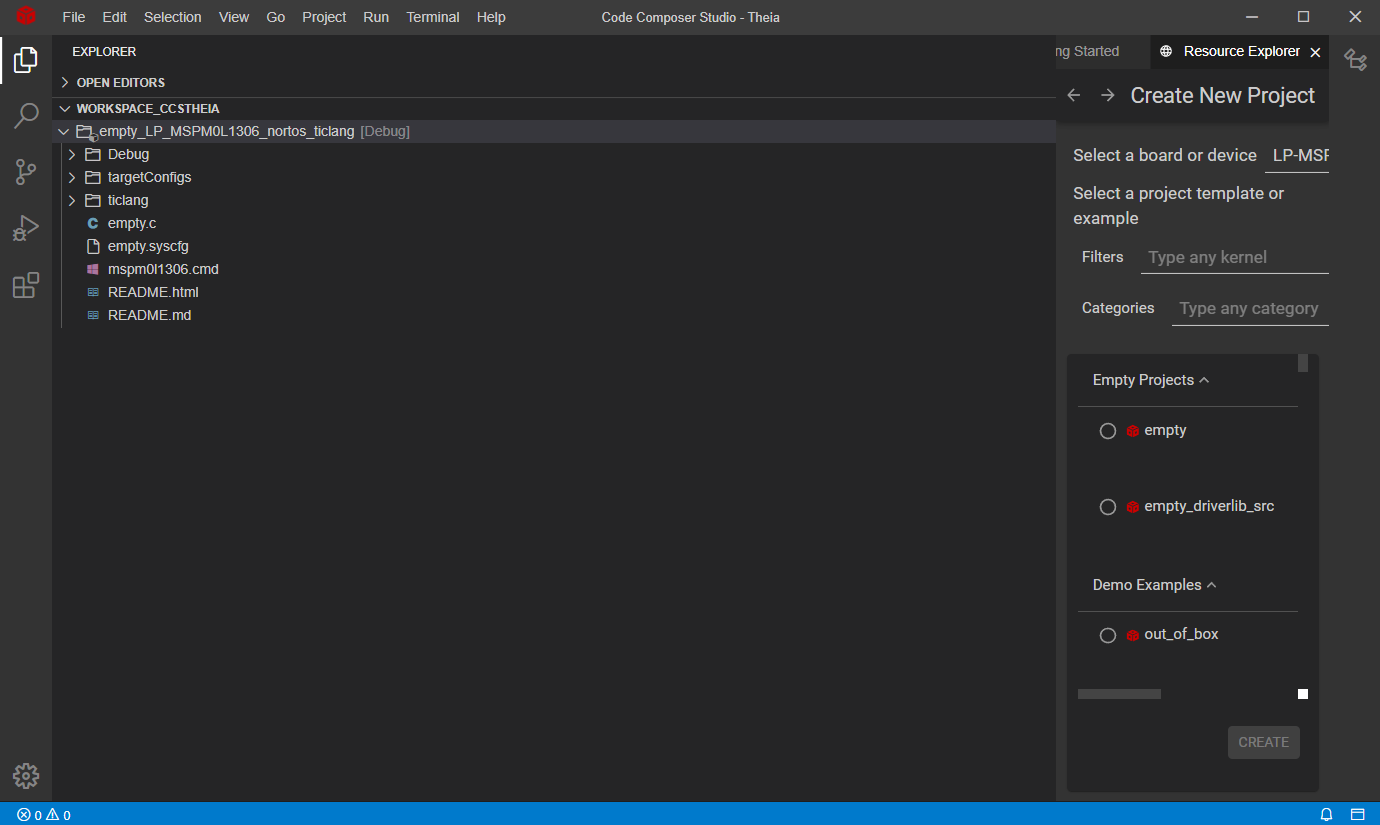
Task: Expand the Debug folder
Action: [128, 154]
